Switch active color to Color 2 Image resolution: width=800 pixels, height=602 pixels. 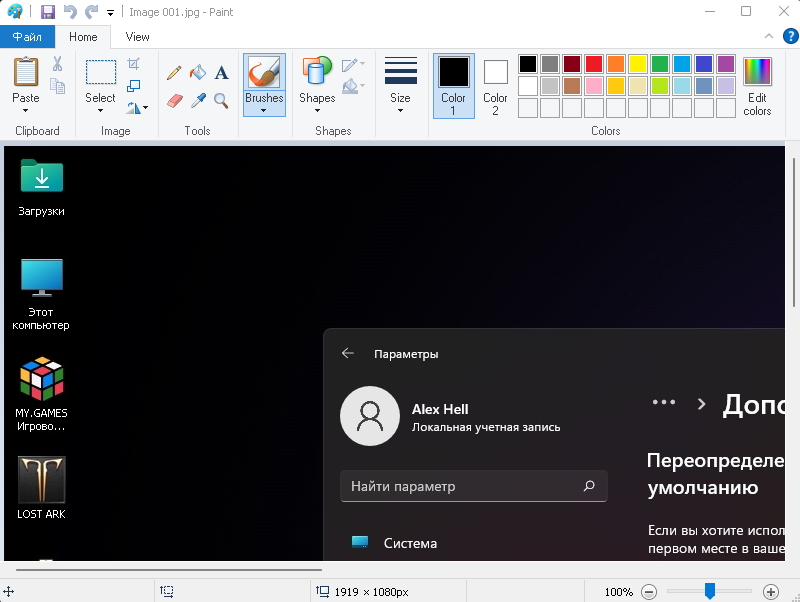tap(496, 85)
